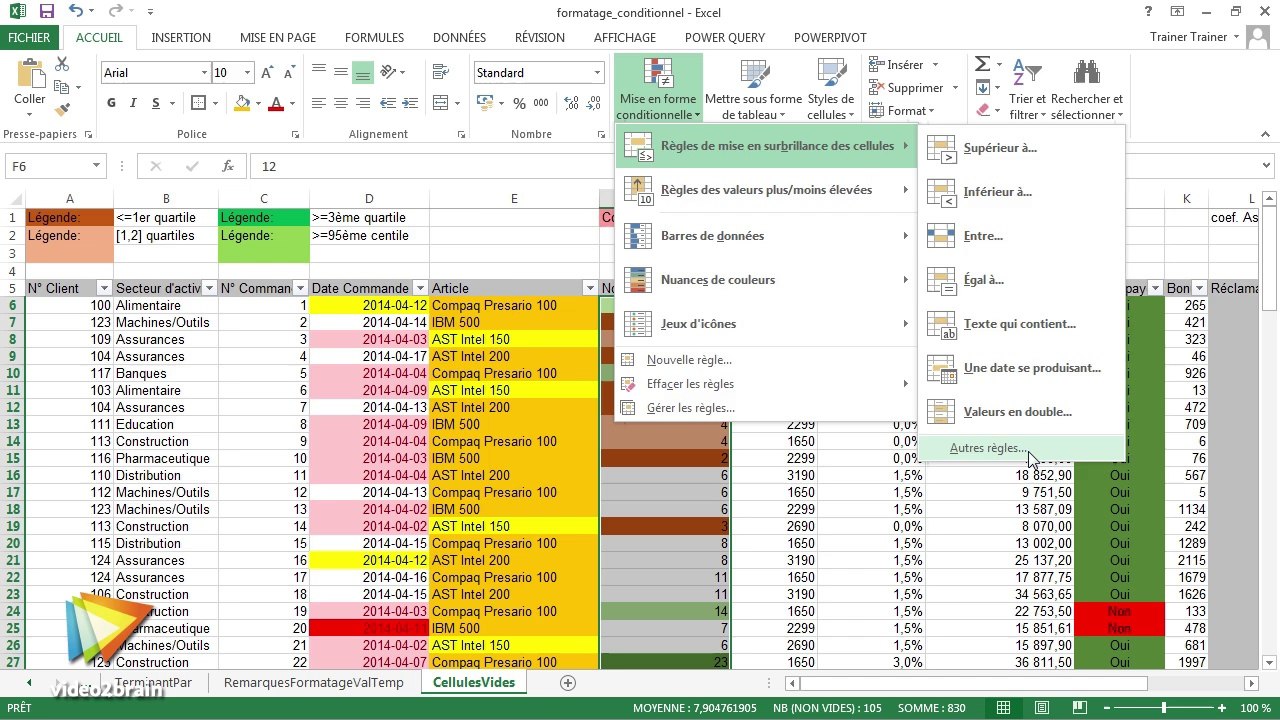Image resolution: width=1280 pixels, height=720 pixels.
Task: Apply percent style
Action: pos(519,103)
